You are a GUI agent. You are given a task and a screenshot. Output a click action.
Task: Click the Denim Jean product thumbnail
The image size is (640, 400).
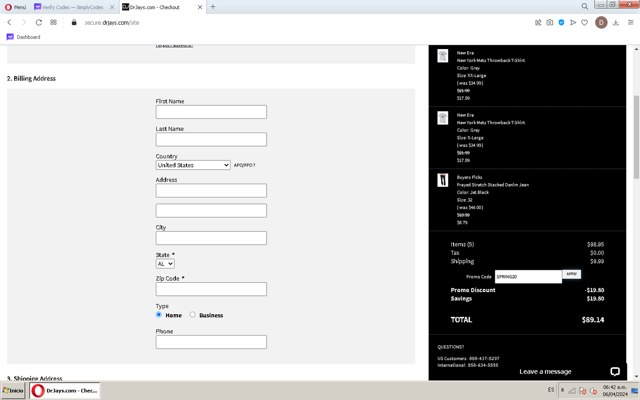click(442, 180)
